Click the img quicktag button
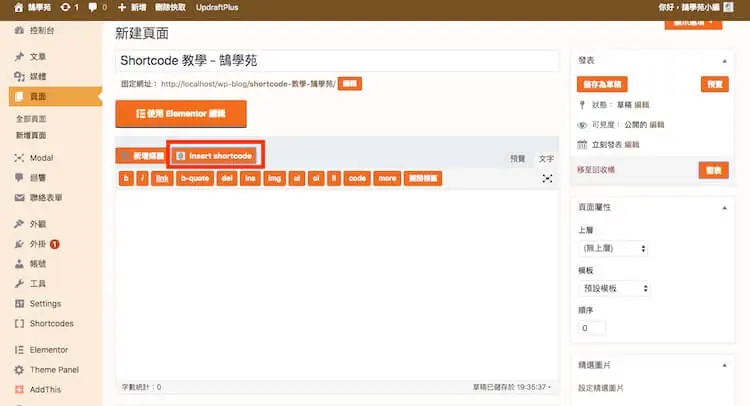 click(x=275, y=178)
